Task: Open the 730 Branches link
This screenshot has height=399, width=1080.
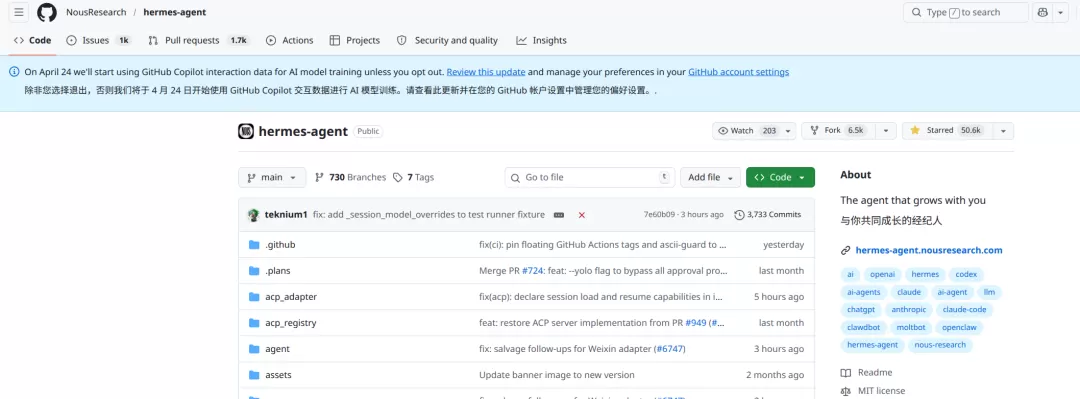Action: click(351, 177)
